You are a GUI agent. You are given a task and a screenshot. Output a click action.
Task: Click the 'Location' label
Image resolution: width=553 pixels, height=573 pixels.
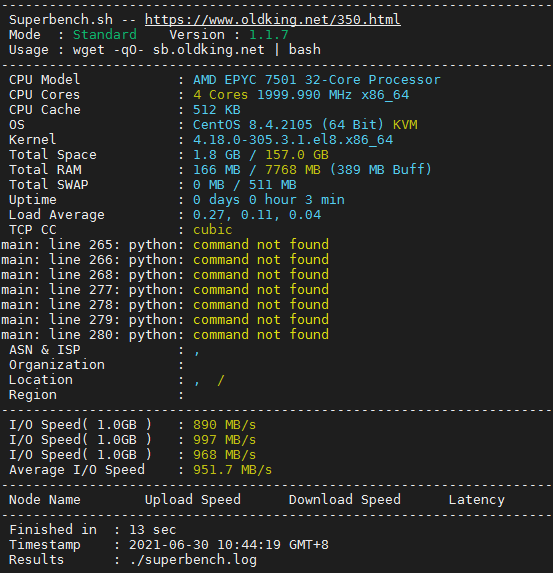41,380
